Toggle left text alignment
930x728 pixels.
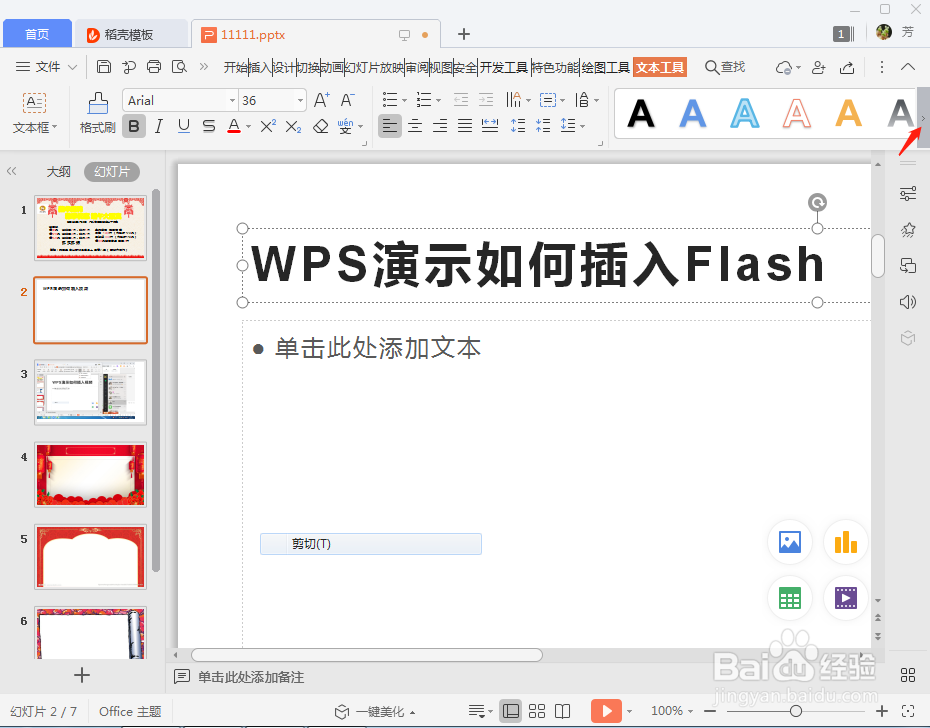[x=390, y=126]
